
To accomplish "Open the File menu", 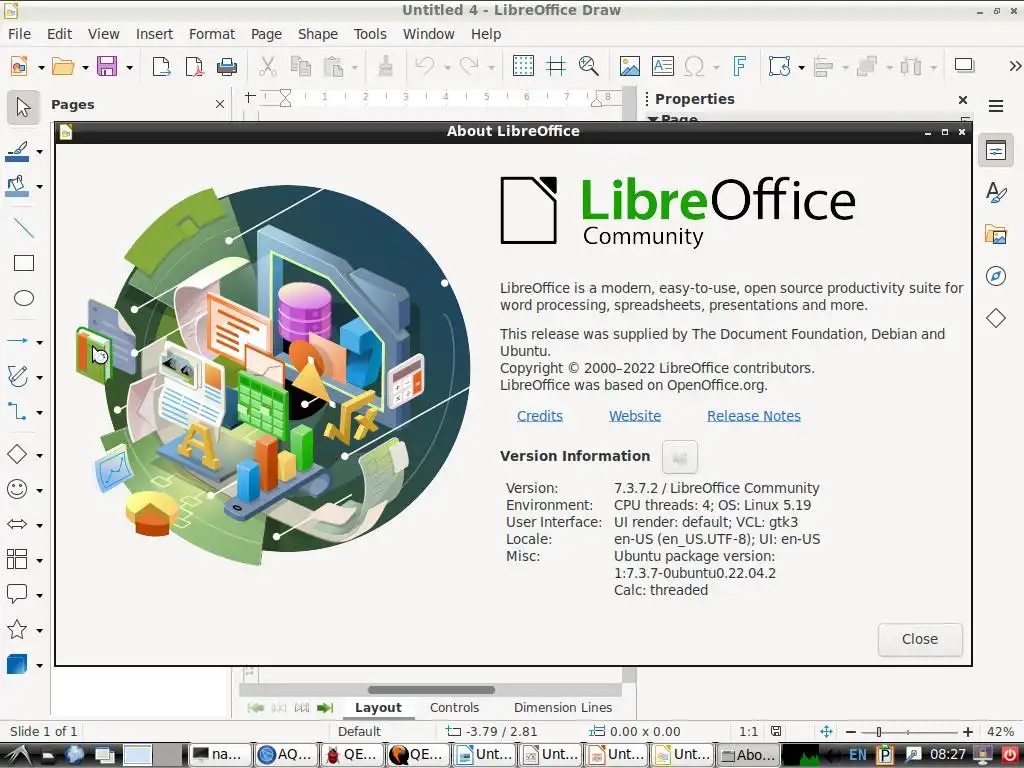I will 19,34.
